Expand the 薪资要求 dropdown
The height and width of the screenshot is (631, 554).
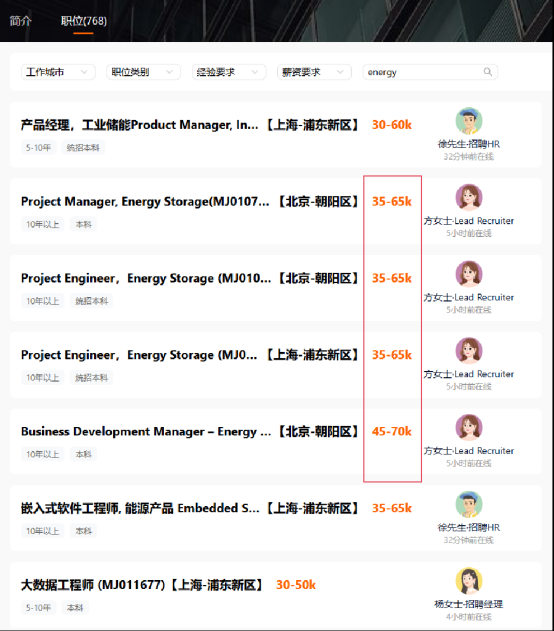point(314,72)
